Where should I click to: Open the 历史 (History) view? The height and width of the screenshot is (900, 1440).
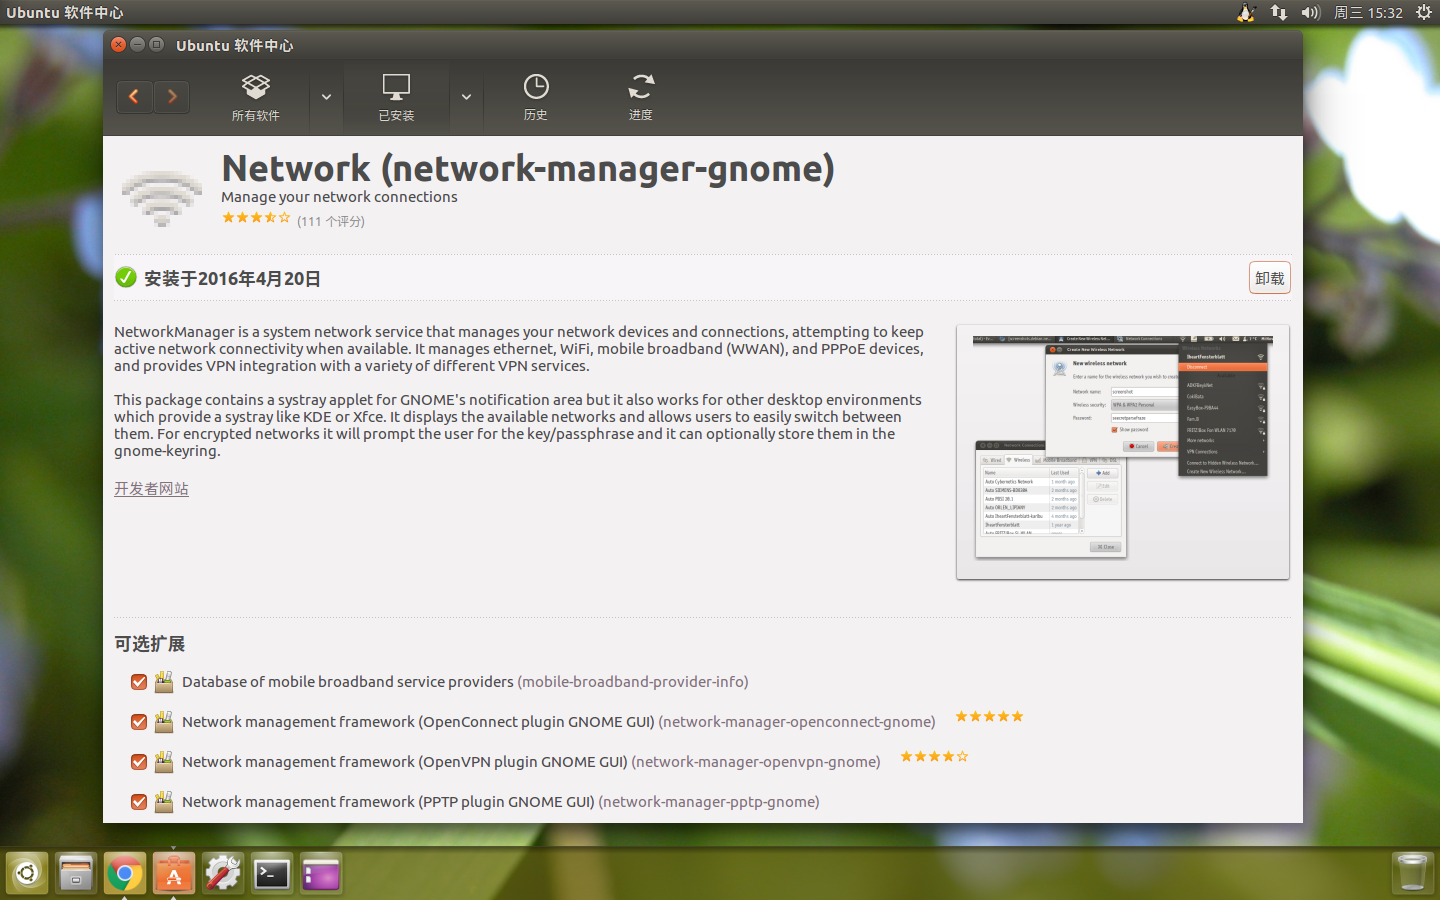coord(536,98)
